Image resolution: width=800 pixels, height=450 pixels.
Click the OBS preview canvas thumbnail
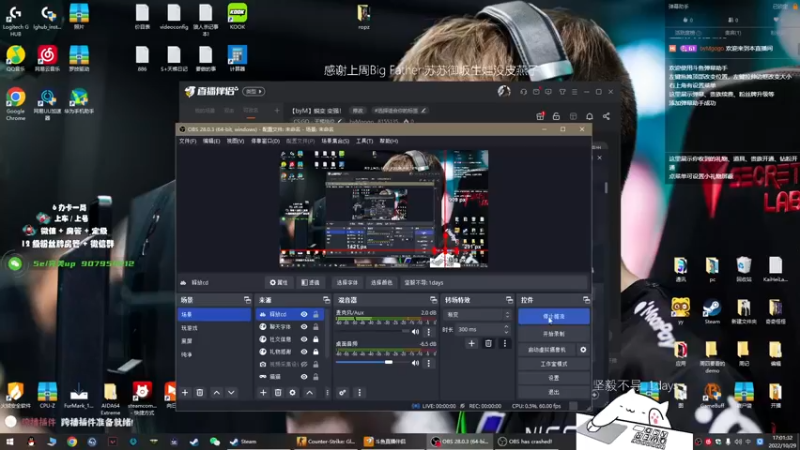tap(384, 208)
